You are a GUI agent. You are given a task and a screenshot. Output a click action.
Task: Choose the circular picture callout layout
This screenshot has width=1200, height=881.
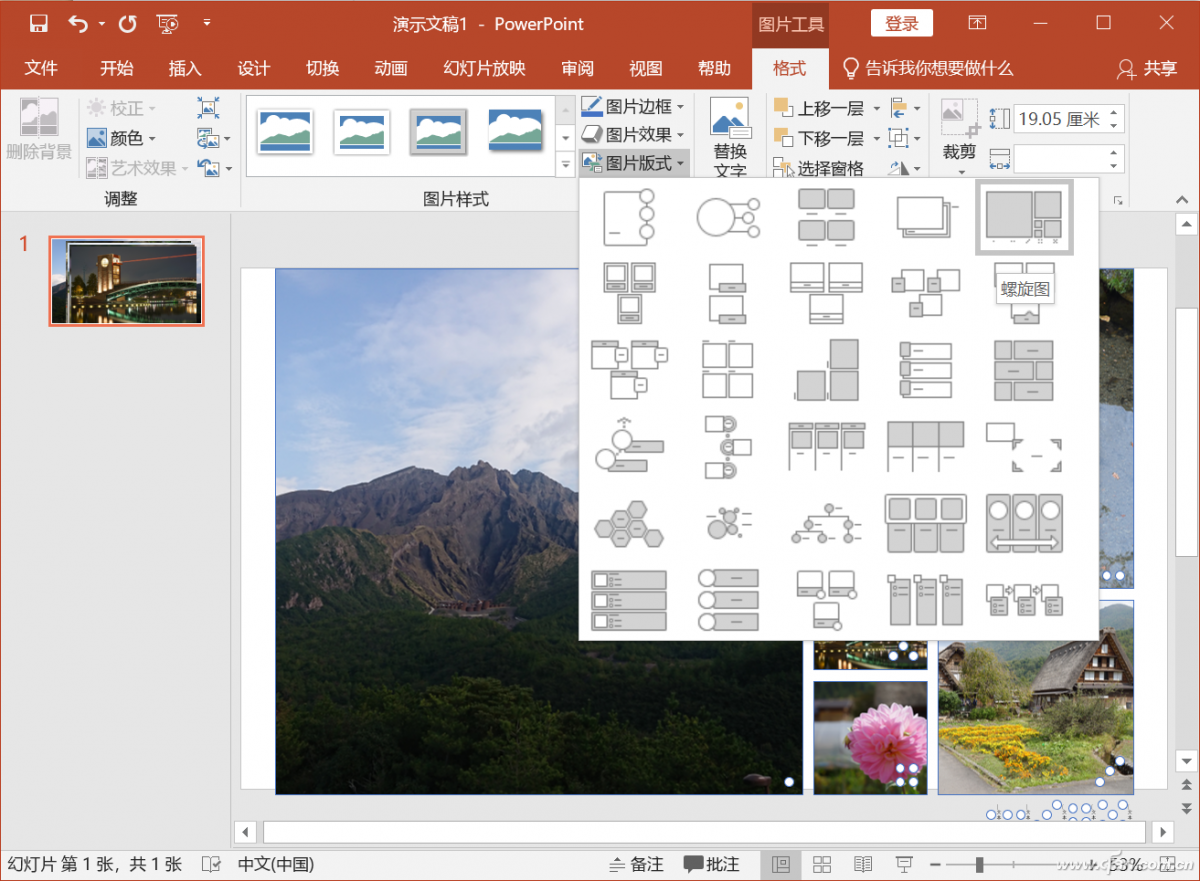[x=727, y=217]
